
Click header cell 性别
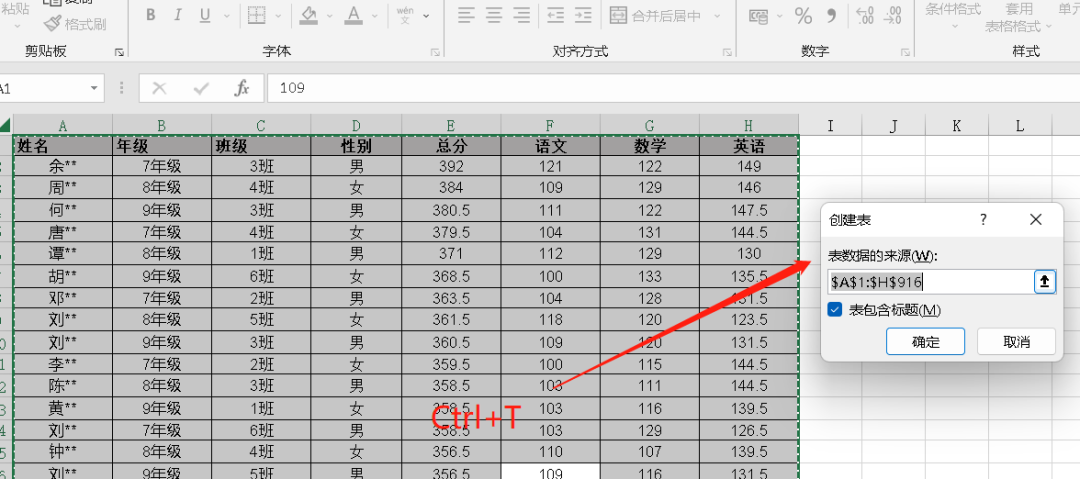click(x=356, y=145)
